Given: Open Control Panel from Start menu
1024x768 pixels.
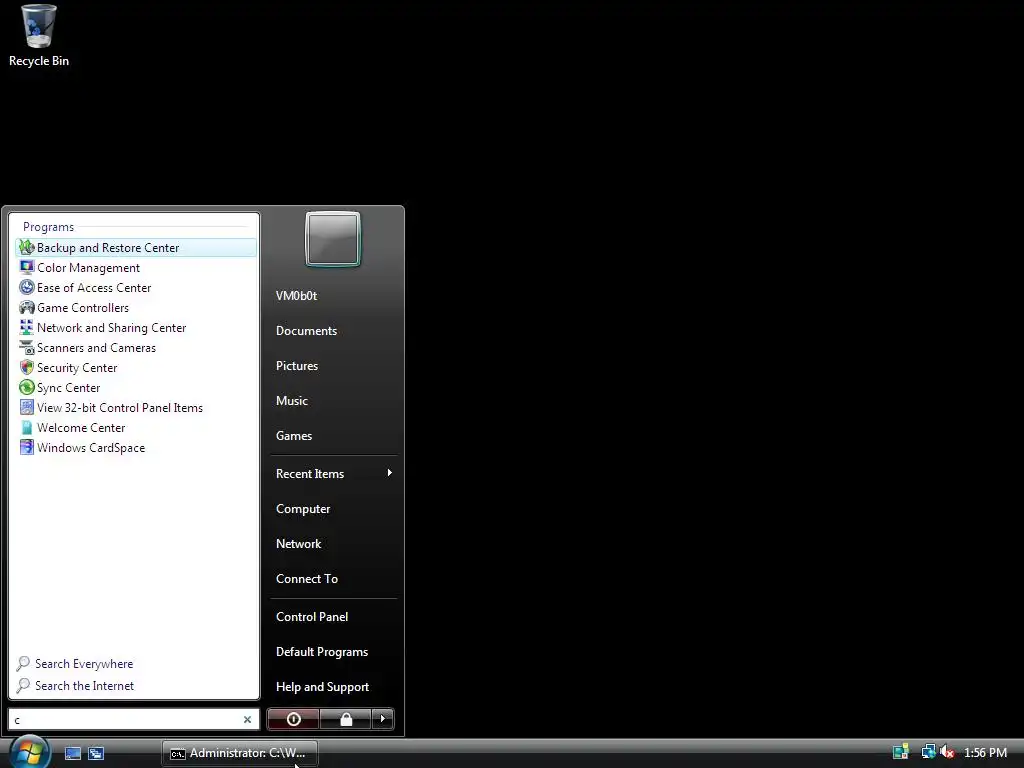Looking at the screenshot, I should point(312,617).
